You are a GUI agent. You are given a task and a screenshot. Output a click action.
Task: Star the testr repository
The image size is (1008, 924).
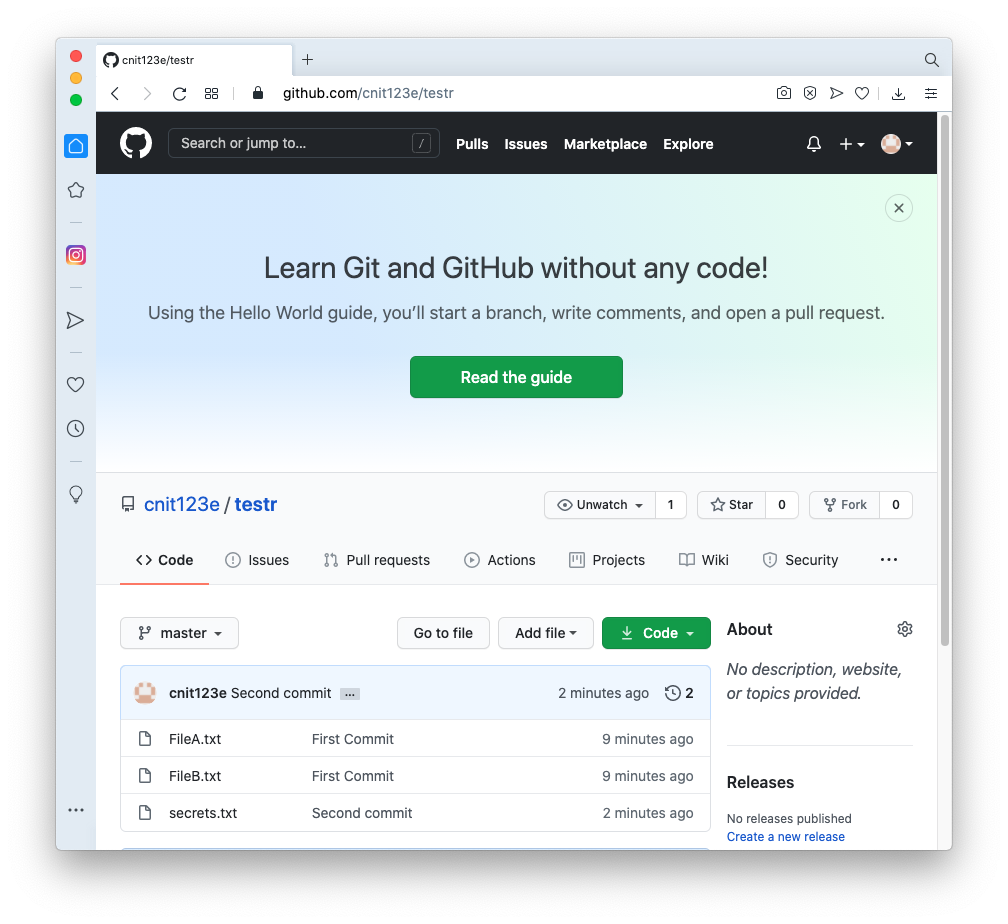(x=732, y=505)
